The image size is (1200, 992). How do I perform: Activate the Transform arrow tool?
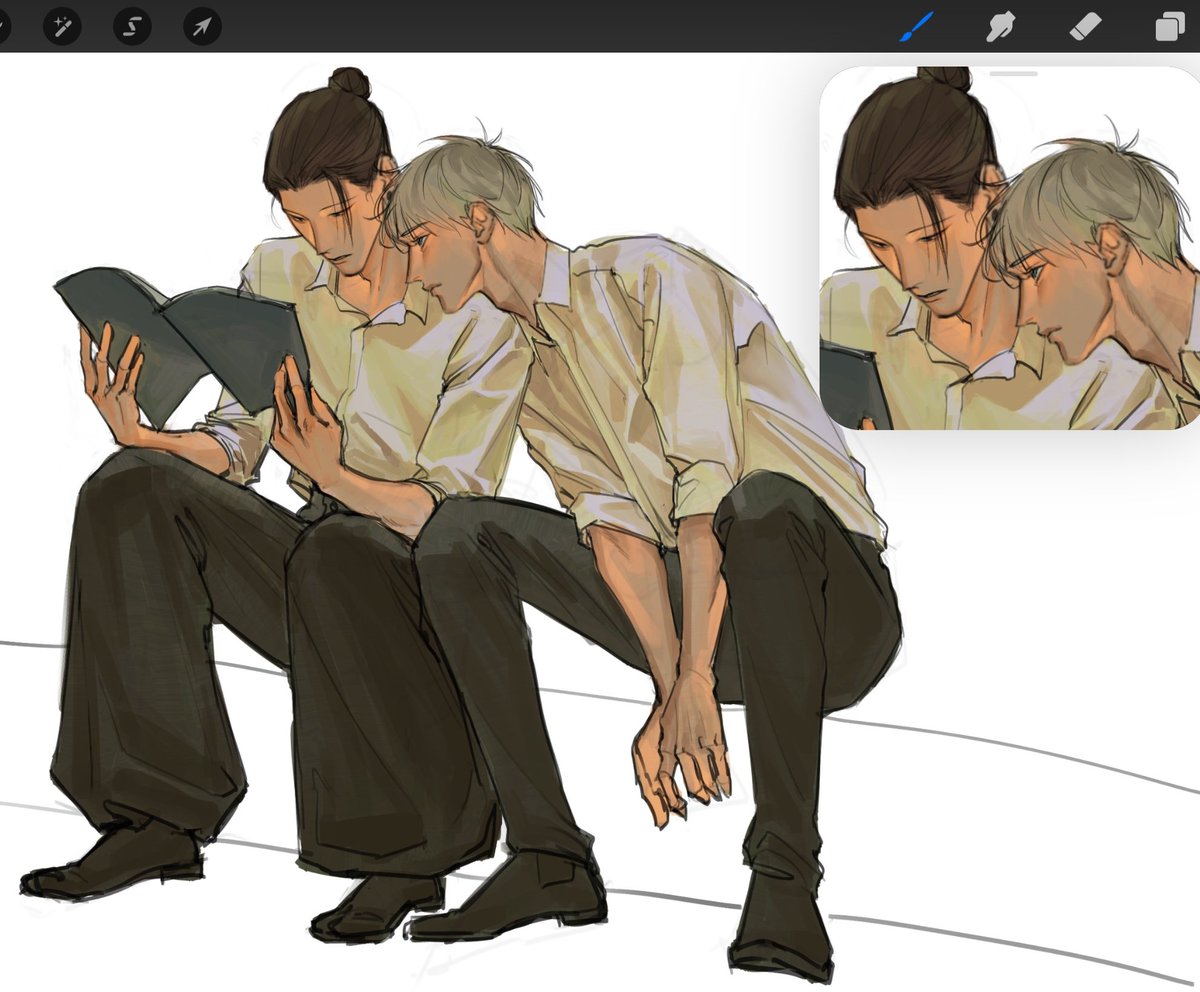pyautogui.click(x=202, y=26)
